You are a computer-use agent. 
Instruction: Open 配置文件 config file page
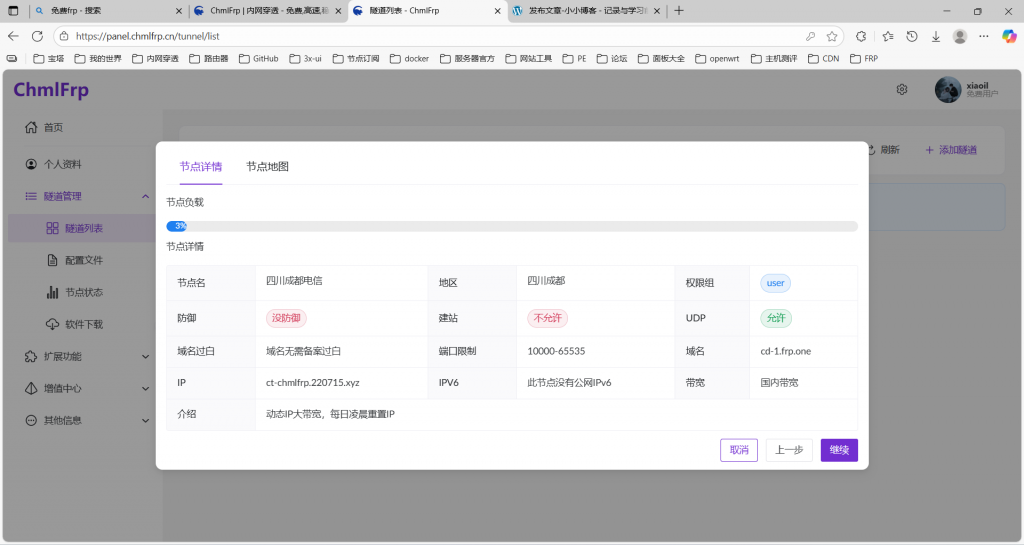click(84, 261)
